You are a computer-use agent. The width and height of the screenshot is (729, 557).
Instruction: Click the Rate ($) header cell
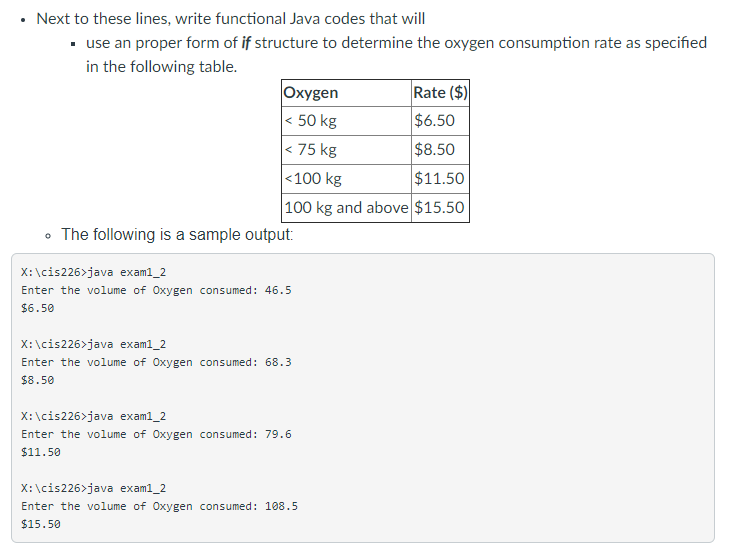[x=440, y=93]
